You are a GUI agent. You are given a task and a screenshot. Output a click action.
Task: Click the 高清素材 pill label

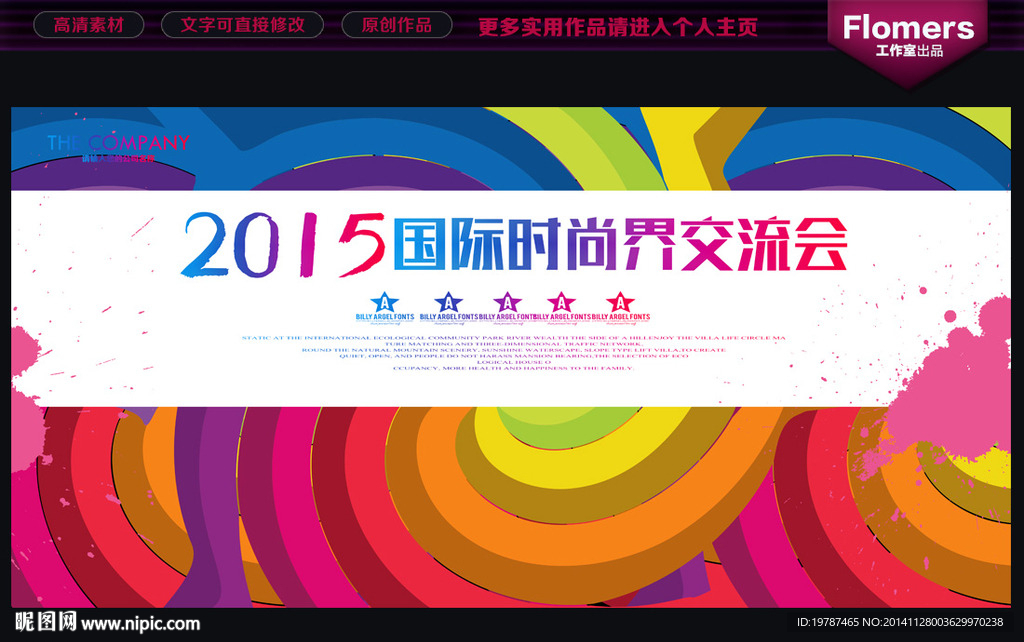pyautogui.click(x=88, y=25)
